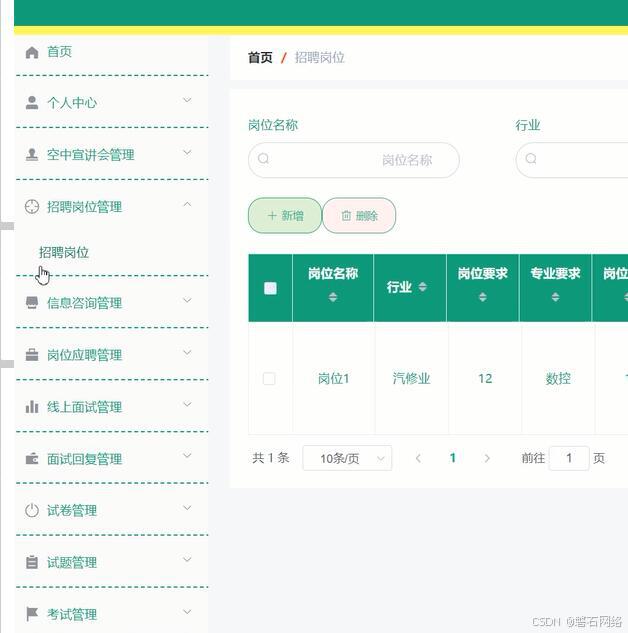This screenshot has height=633, width=628.
Task: Click 招聘岗位 breadcrumb text
Action: (320, 58)
